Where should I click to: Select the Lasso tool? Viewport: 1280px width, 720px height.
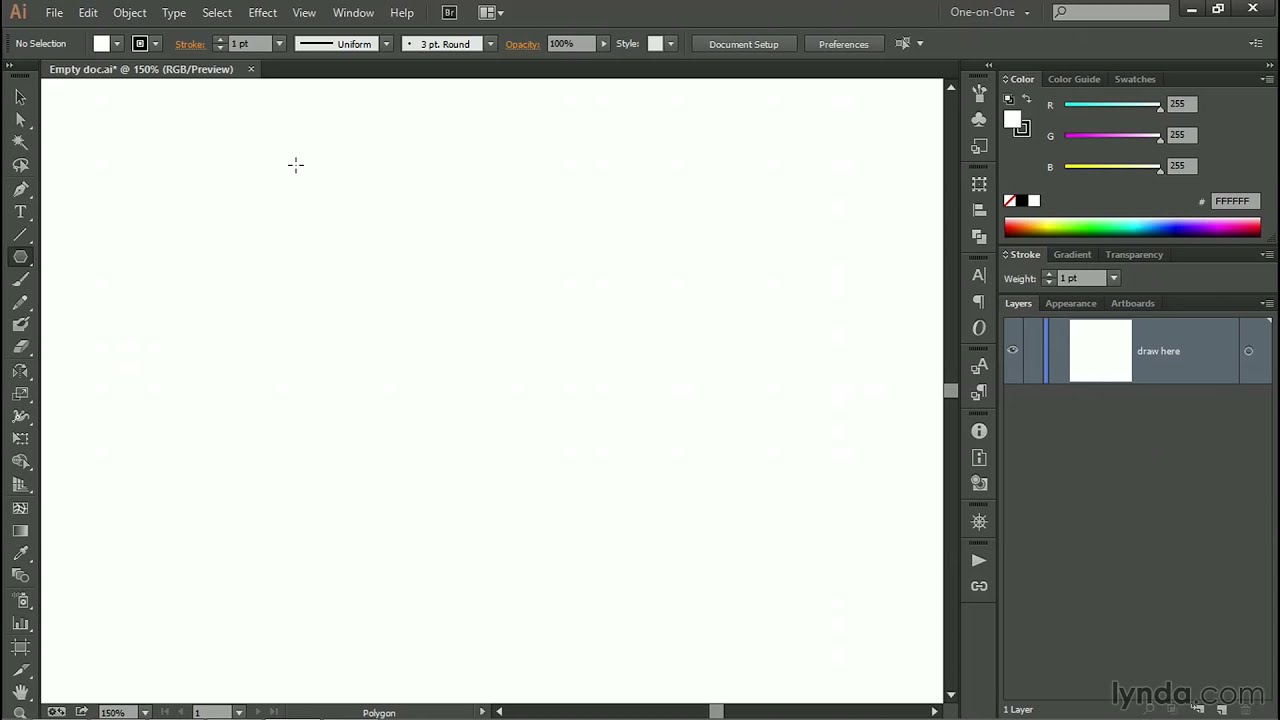20,166
